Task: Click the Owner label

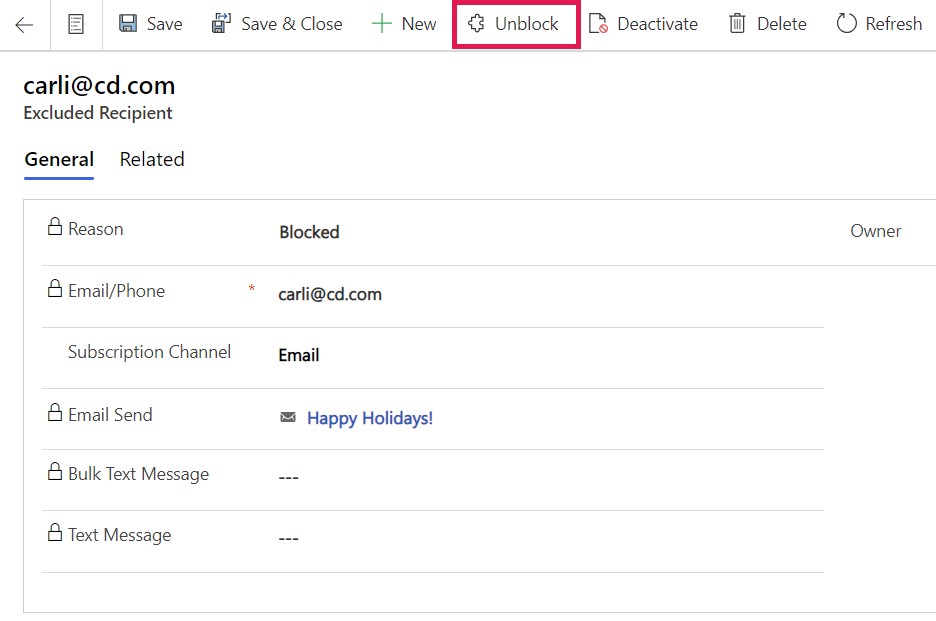Action: click(876, 231)
